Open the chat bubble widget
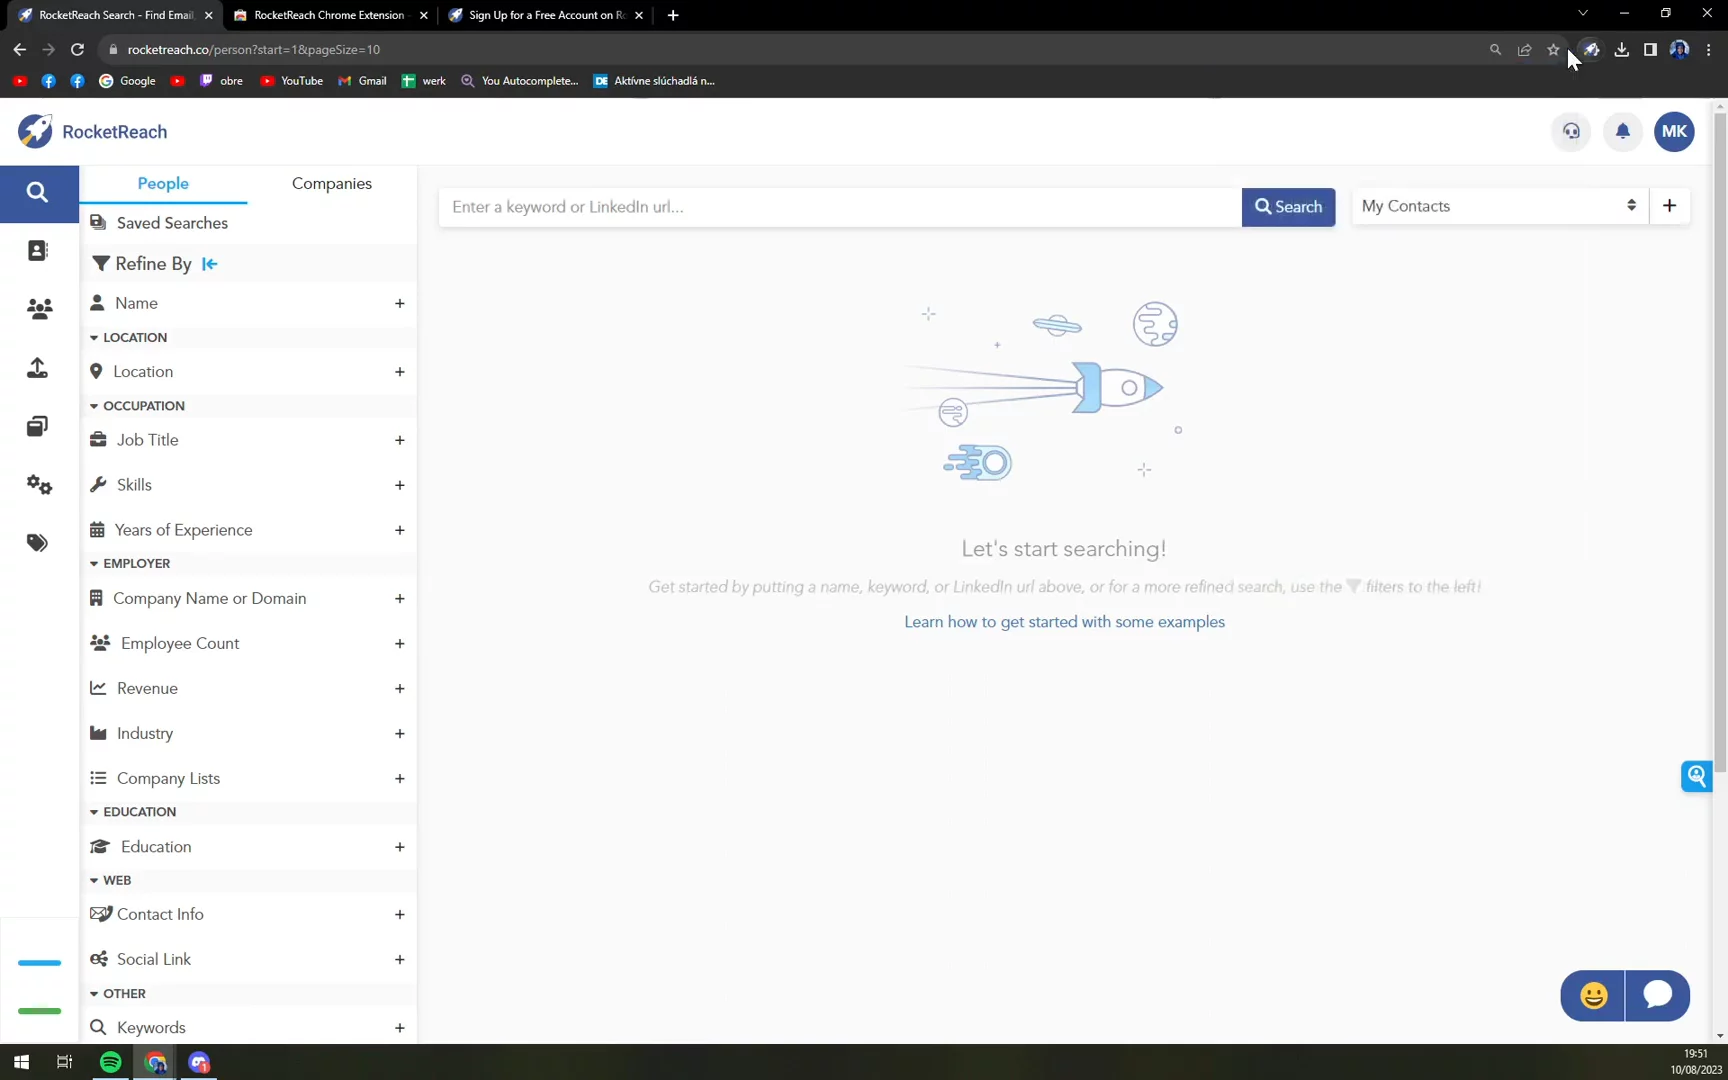Screen dimensions: 1728x1080 [x=1657, y=995]
